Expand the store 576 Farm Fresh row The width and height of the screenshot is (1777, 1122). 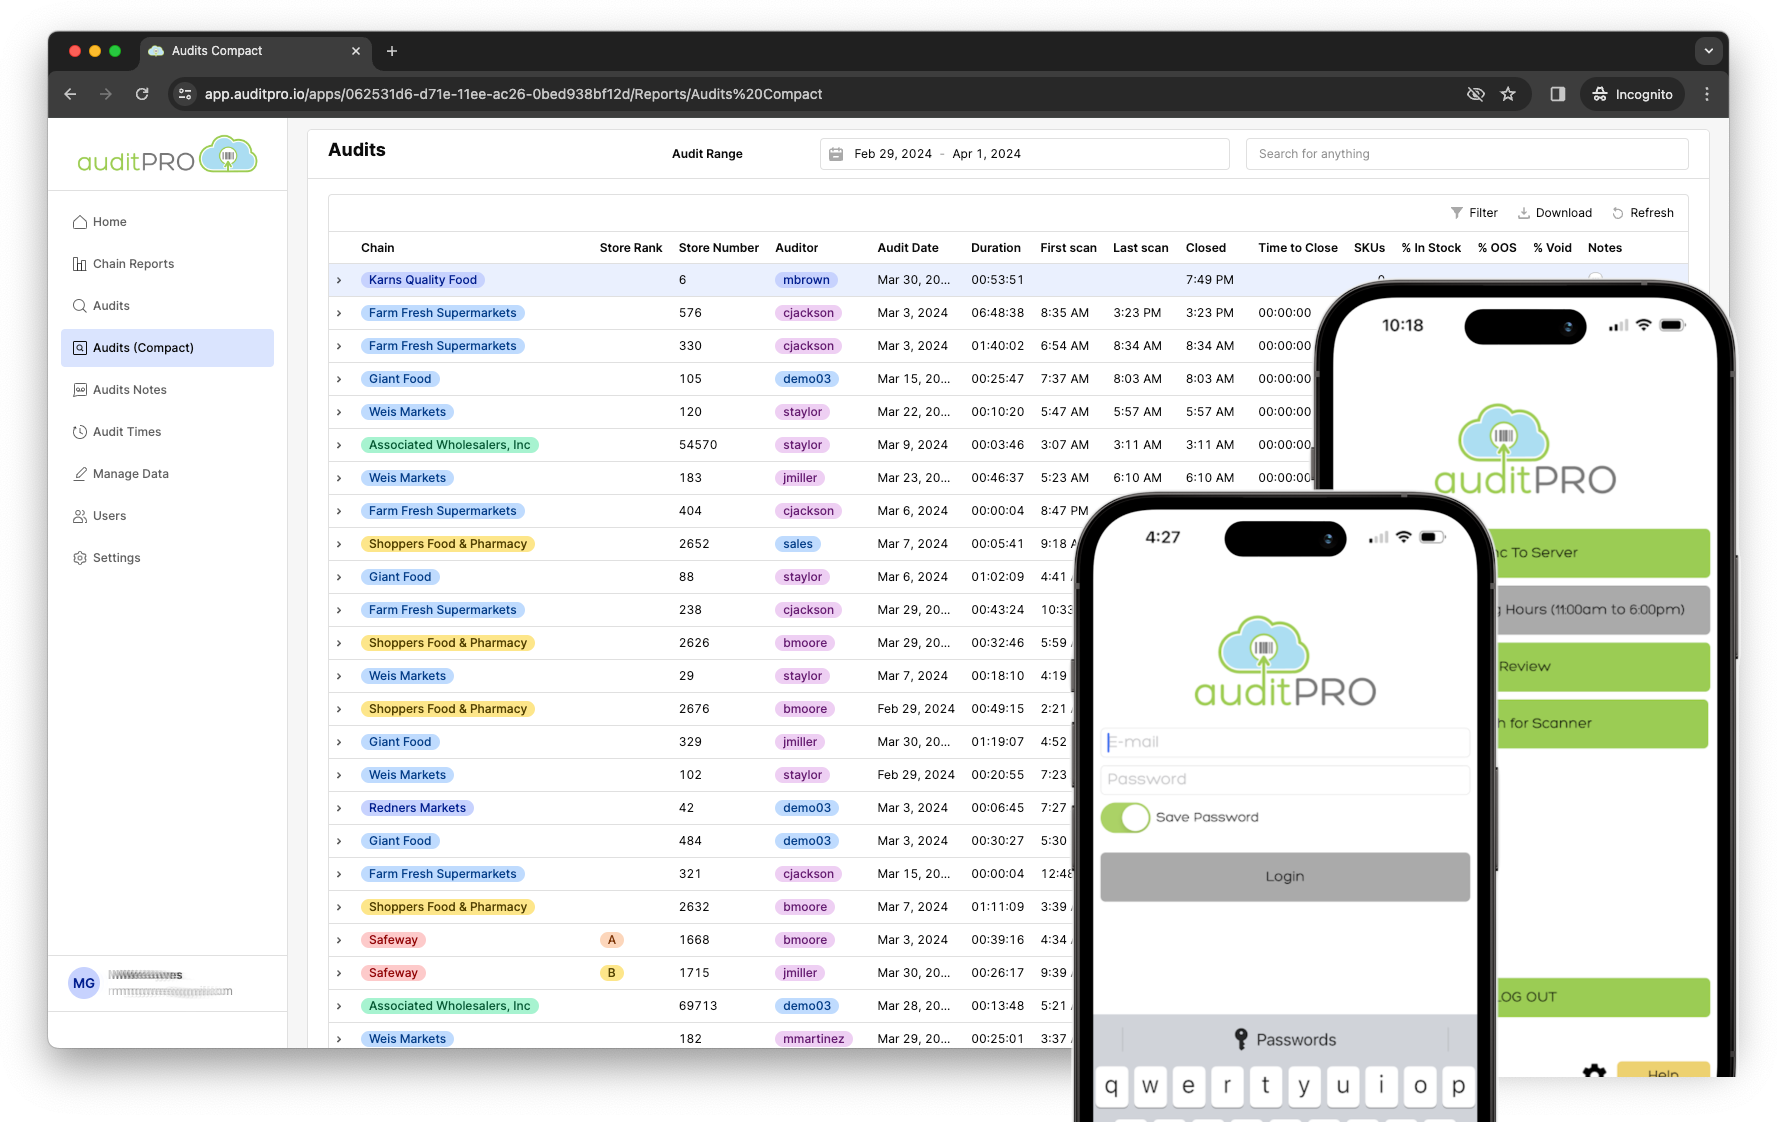340,313
